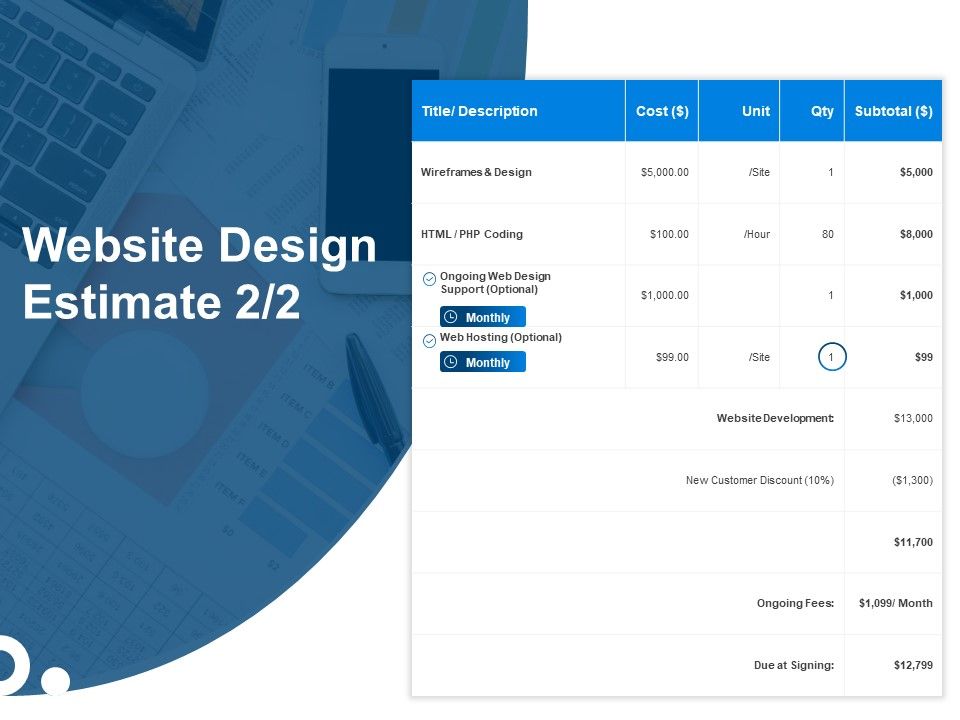Click the $13,000 total value
This screenshot has height=720, width=960.
point(913,418)
